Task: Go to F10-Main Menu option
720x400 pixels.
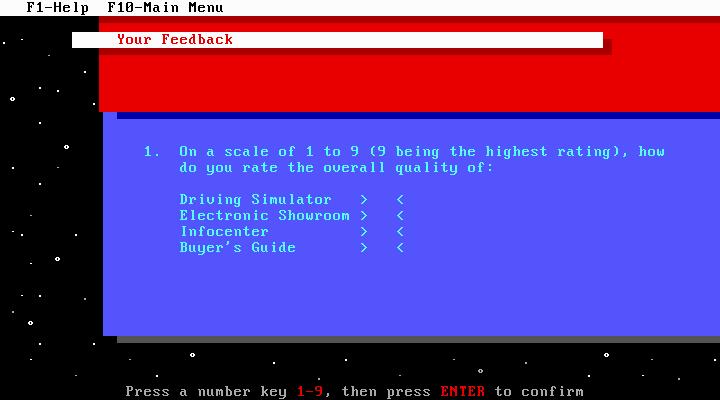Action: pyautogui.click(x=165, y=8)
